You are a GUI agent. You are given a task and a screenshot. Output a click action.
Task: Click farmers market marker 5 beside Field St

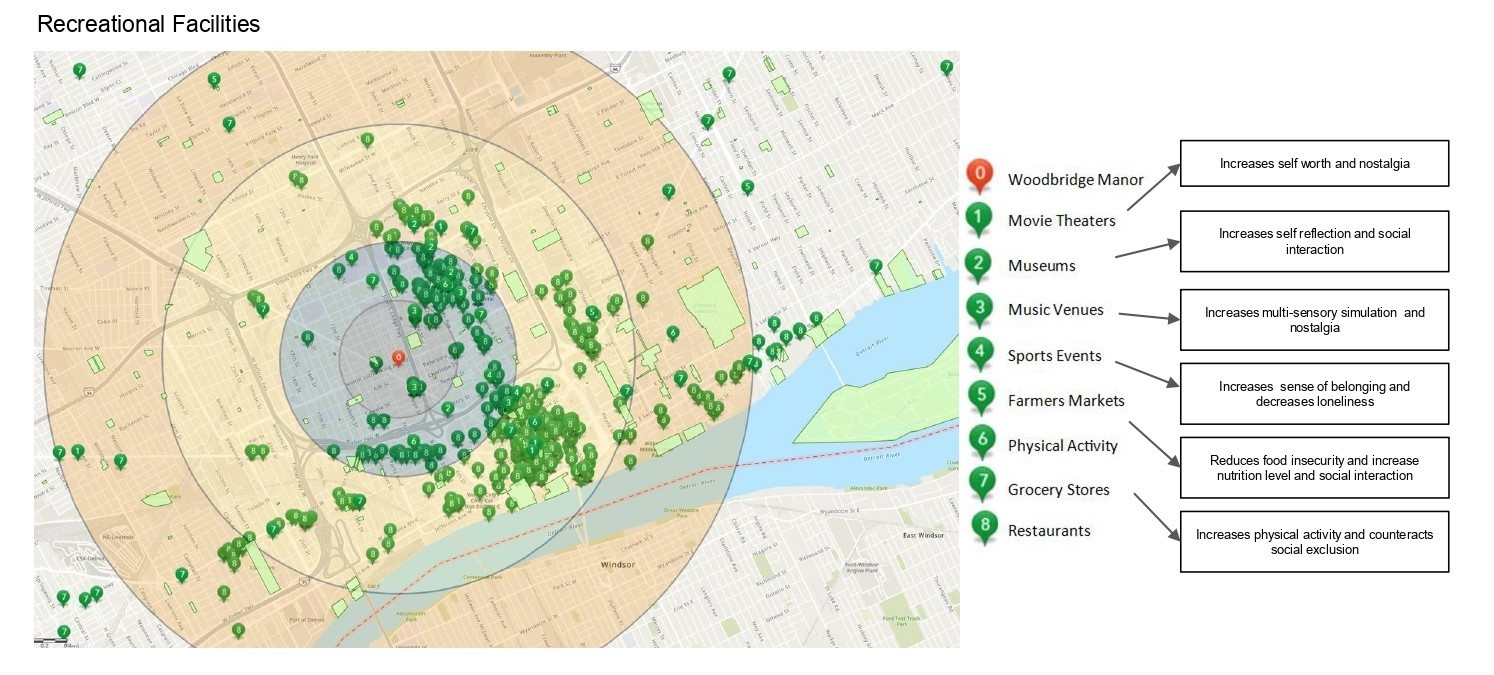point(747,187)
